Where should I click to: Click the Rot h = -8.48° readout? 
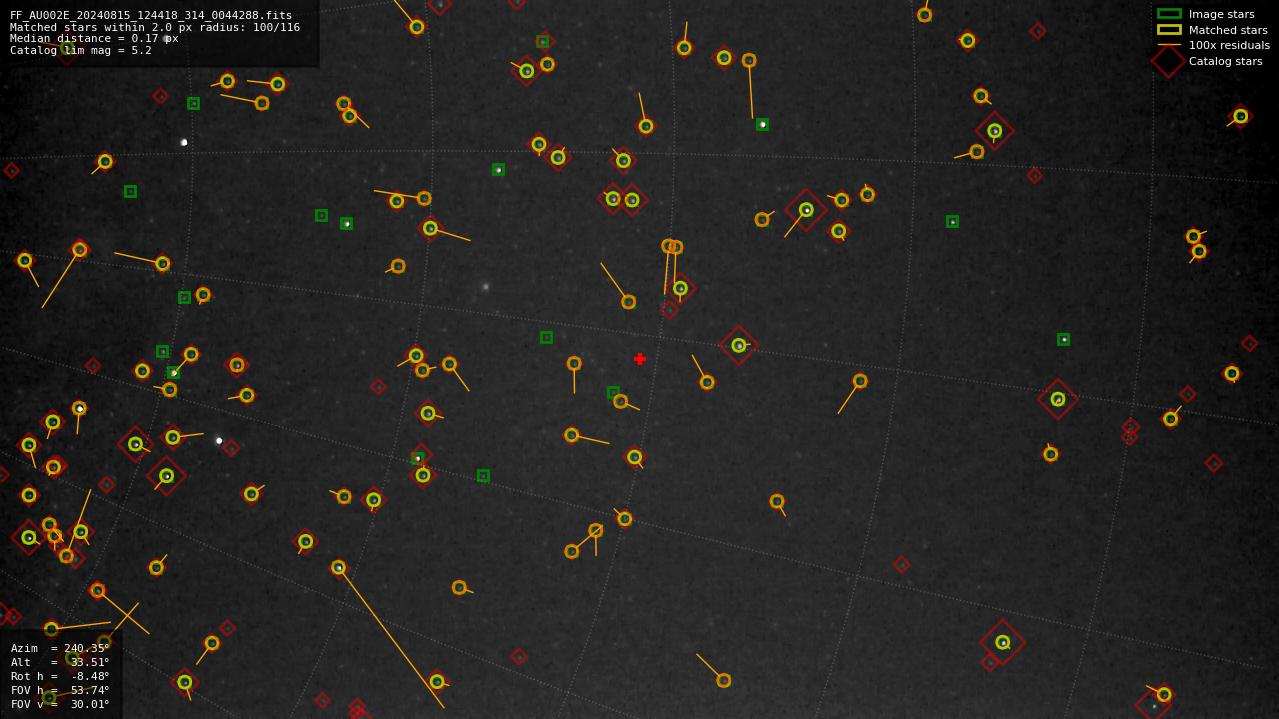(x=60, y=676)
